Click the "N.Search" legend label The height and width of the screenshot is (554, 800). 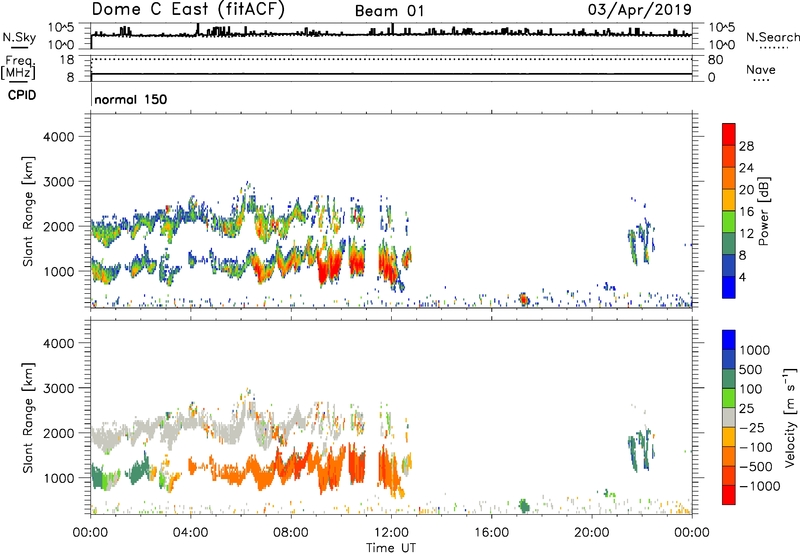pos(773,37)
